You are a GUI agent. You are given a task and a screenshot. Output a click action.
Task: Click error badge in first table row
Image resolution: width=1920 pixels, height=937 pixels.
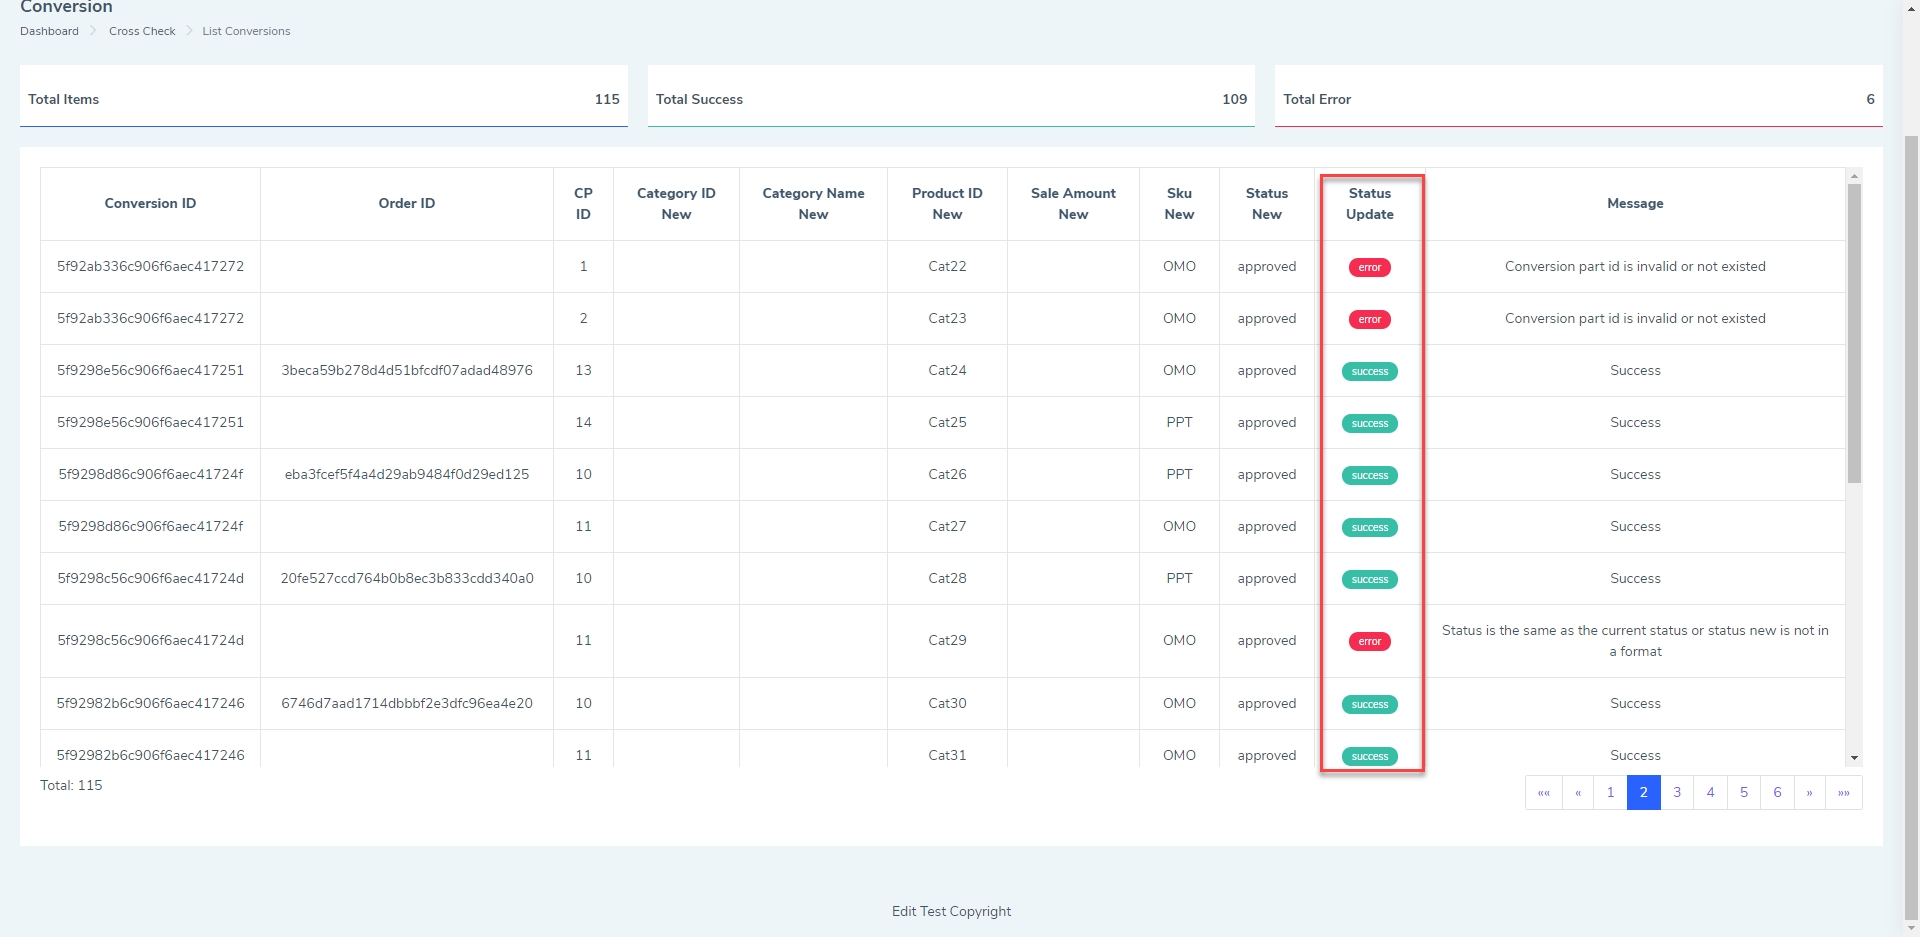click(1369, 268)
